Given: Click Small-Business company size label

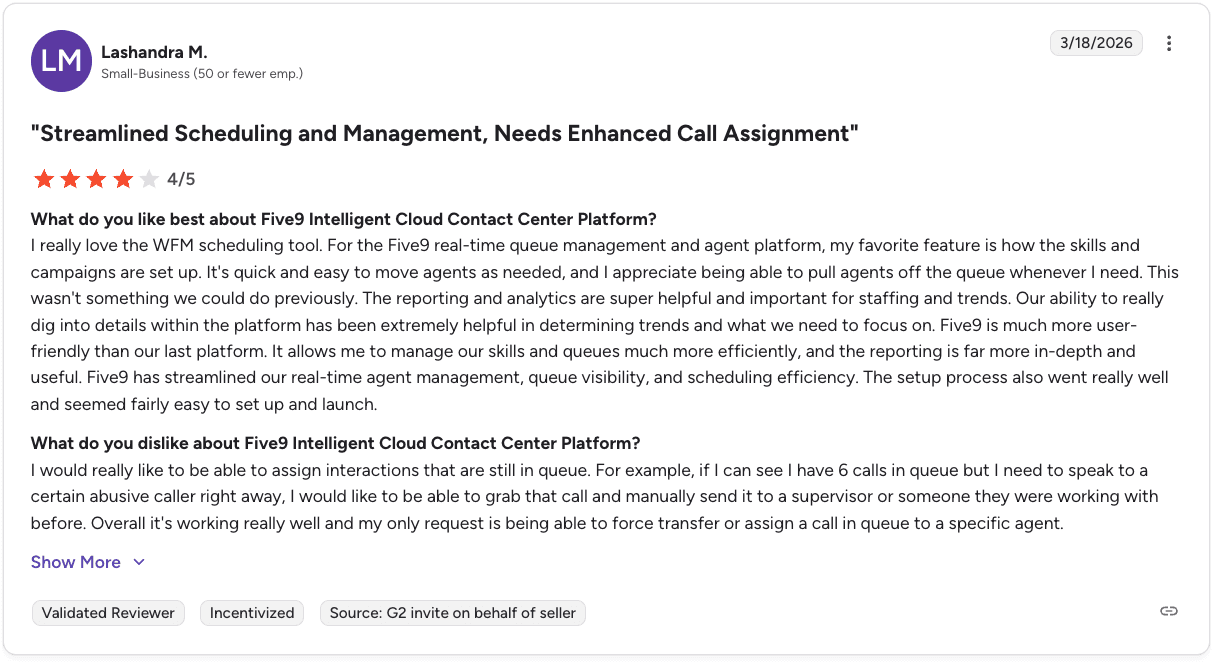Looking at the screenshot, I should tap(202, 74).
